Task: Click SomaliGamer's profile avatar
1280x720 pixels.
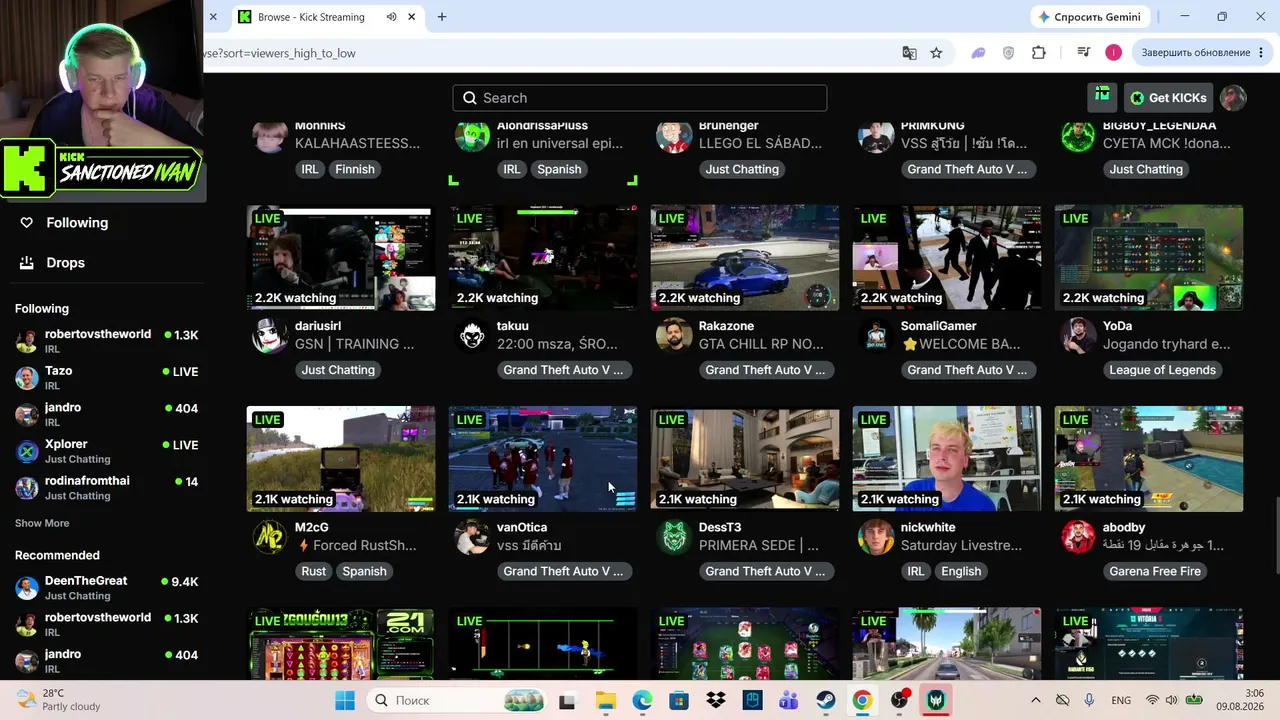Action: click(x=876, y=336)
